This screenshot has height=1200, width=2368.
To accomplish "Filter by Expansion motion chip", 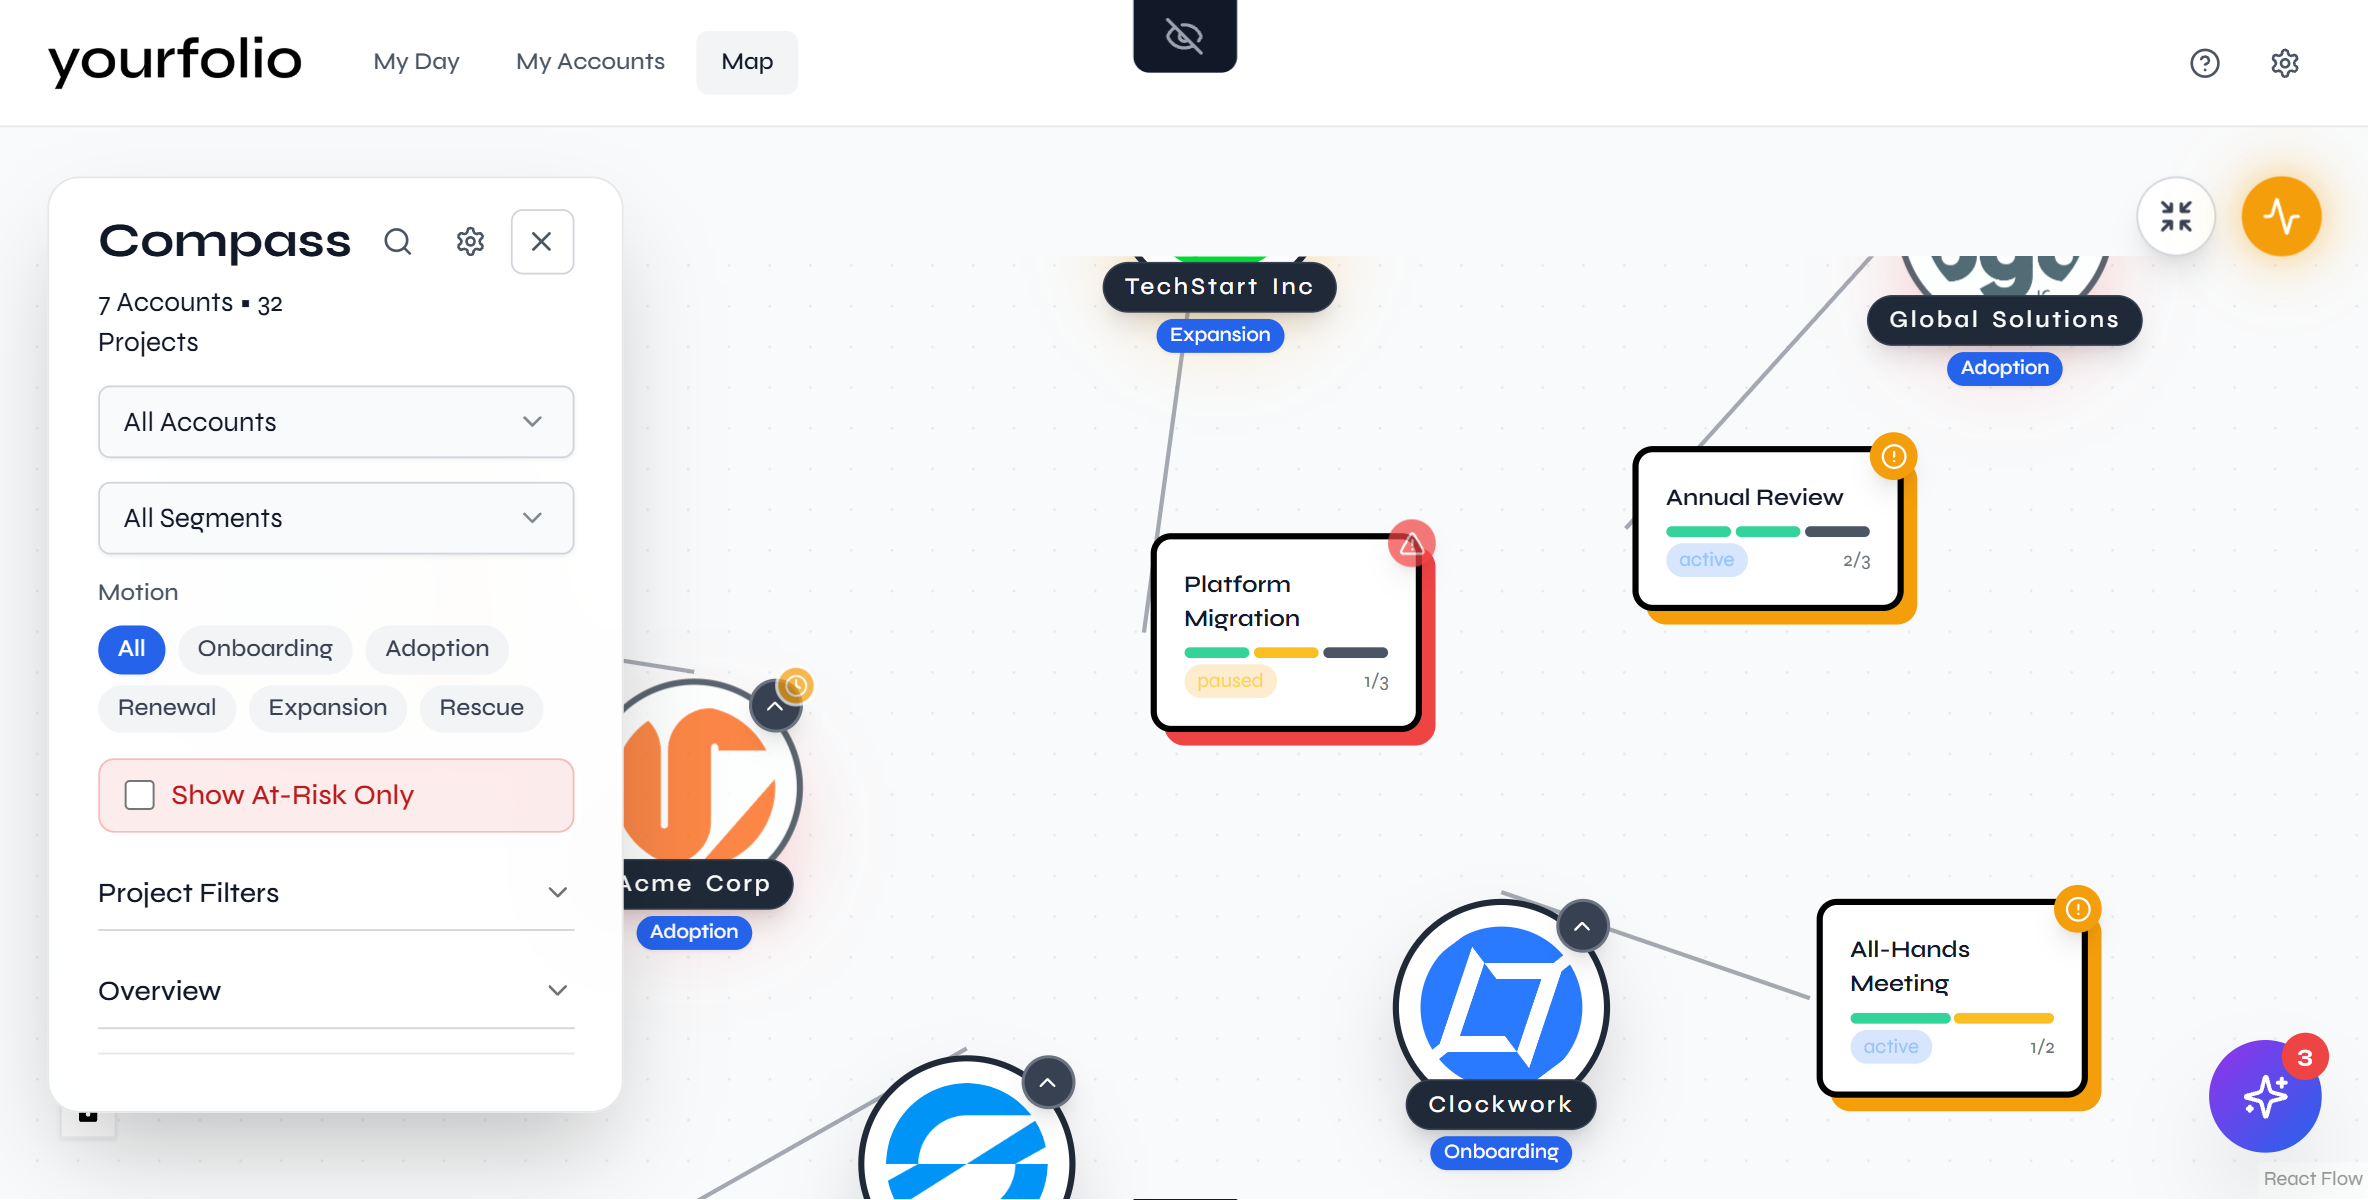I will coord(328,707).
